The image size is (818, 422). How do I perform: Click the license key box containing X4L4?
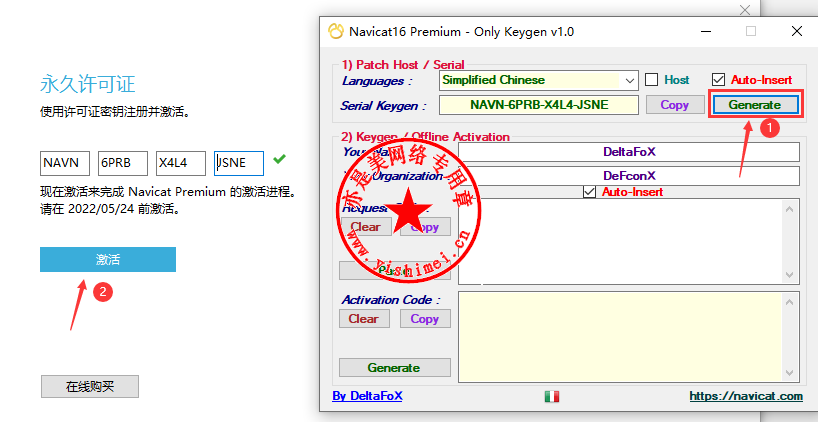point(181,163)
